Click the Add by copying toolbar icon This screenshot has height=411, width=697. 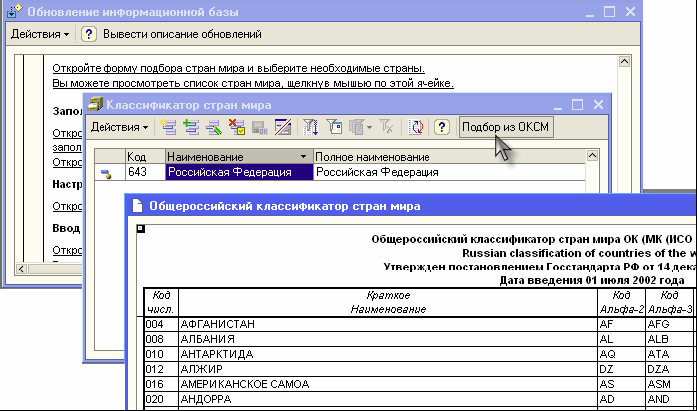[190, 127]
